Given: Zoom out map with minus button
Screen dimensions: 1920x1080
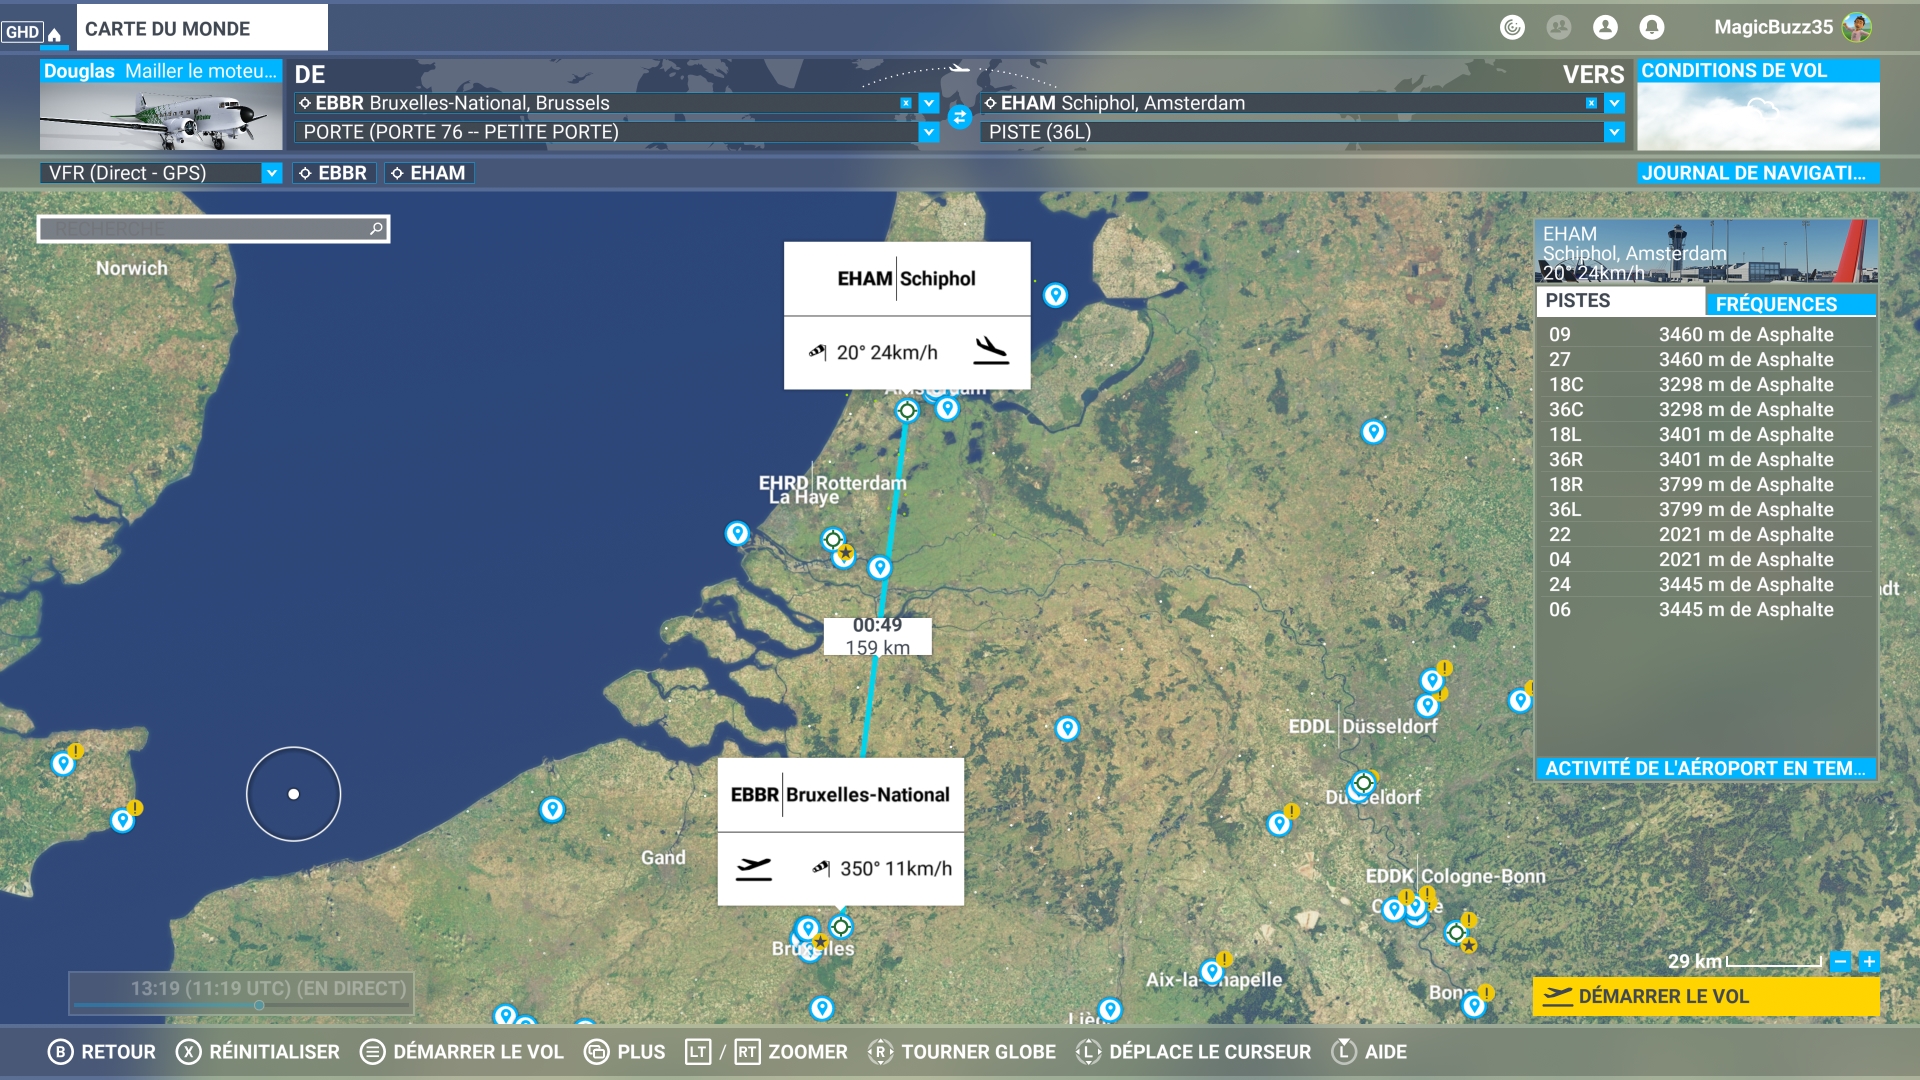Looking at the screenshot, I should pos(1840,962).
